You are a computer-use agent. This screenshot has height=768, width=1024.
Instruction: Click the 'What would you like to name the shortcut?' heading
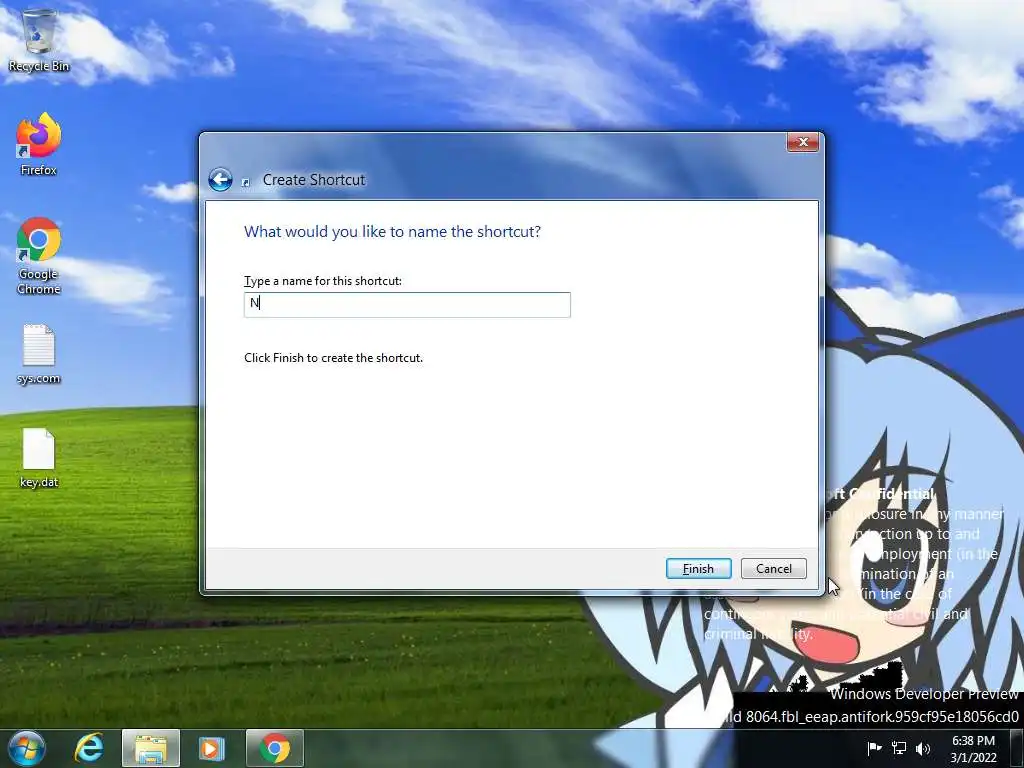click(x=392, y=232)
